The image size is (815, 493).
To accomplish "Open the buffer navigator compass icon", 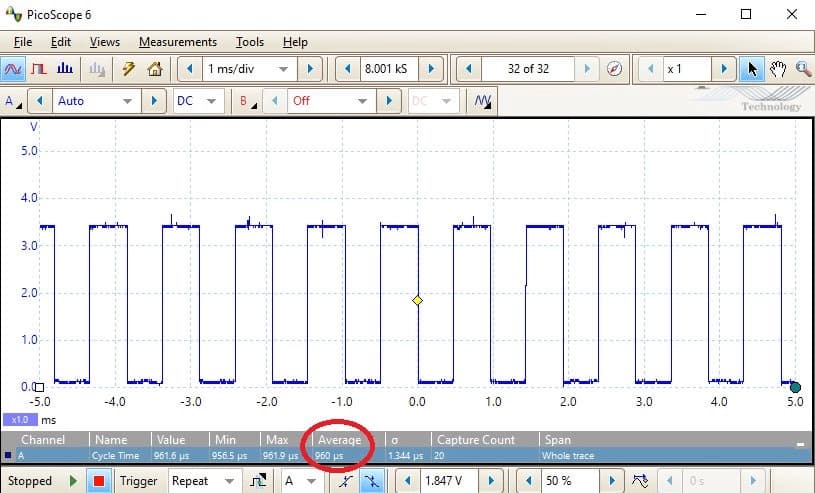I will point(614,70).
